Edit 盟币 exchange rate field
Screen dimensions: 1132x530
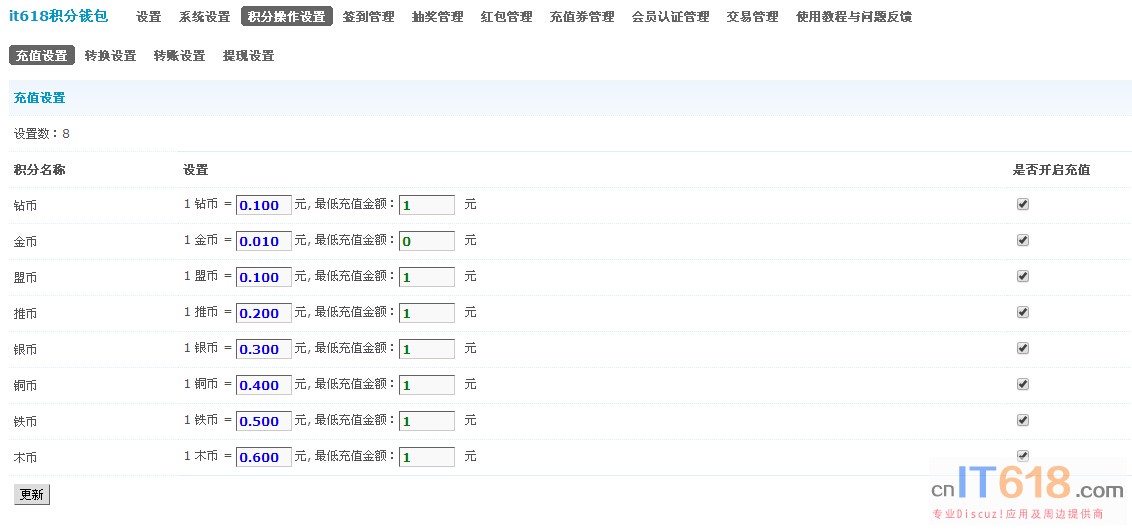pos(264,277)
